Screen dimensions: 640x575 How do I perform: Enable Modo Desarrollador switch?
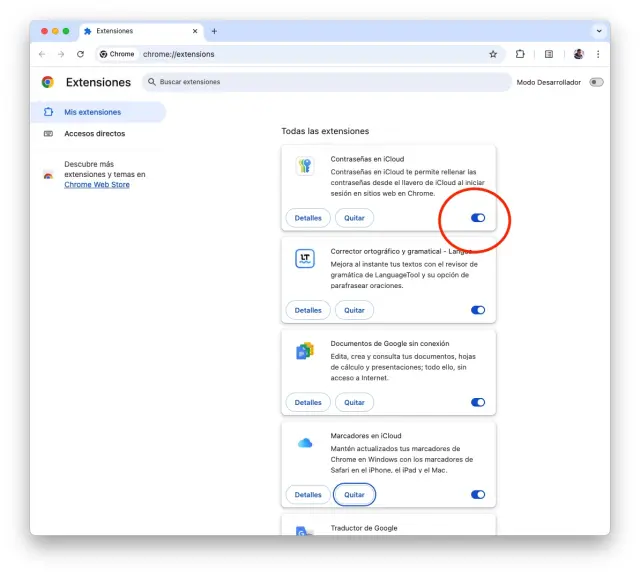click(596, 82)
